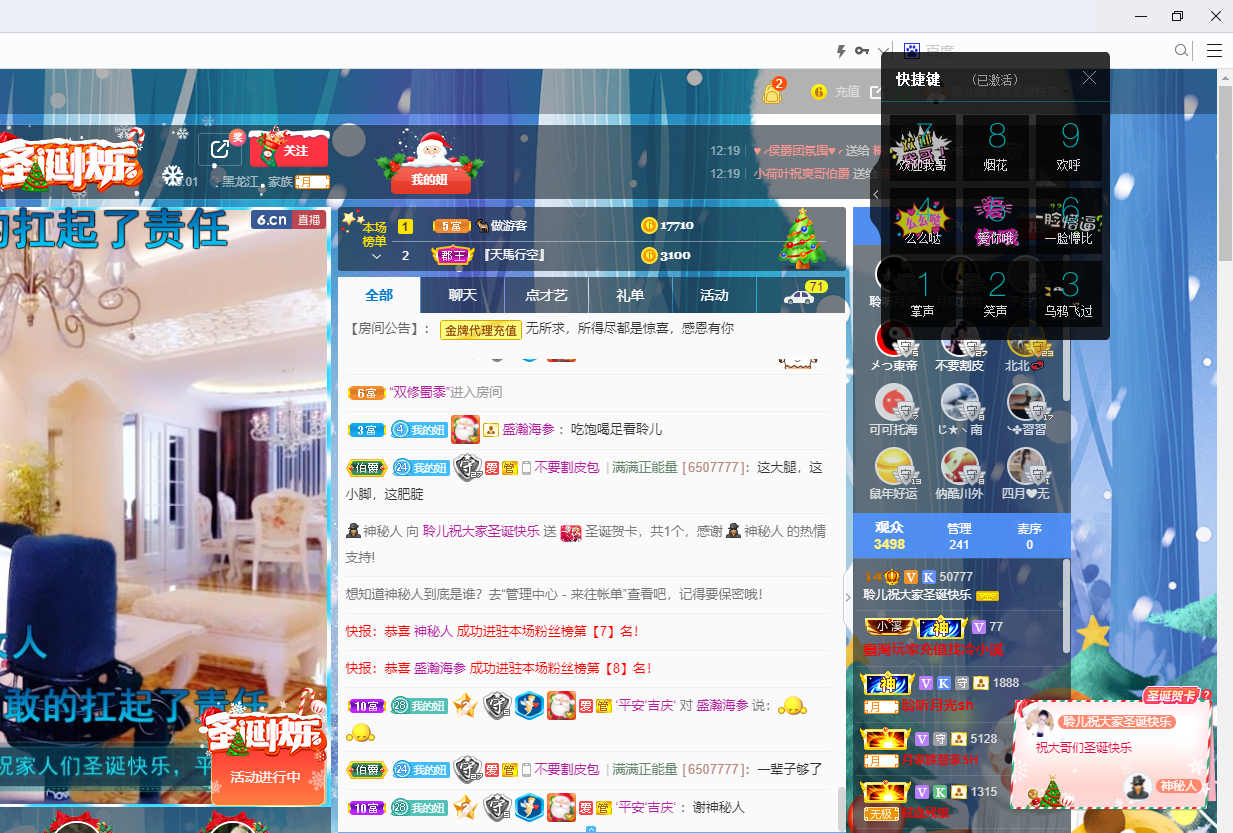Click 聆儿祝大家圣诞快乐 name in gift message
Image resolution: width=1233 pixels, height=833 pixels.
[481, 531]
